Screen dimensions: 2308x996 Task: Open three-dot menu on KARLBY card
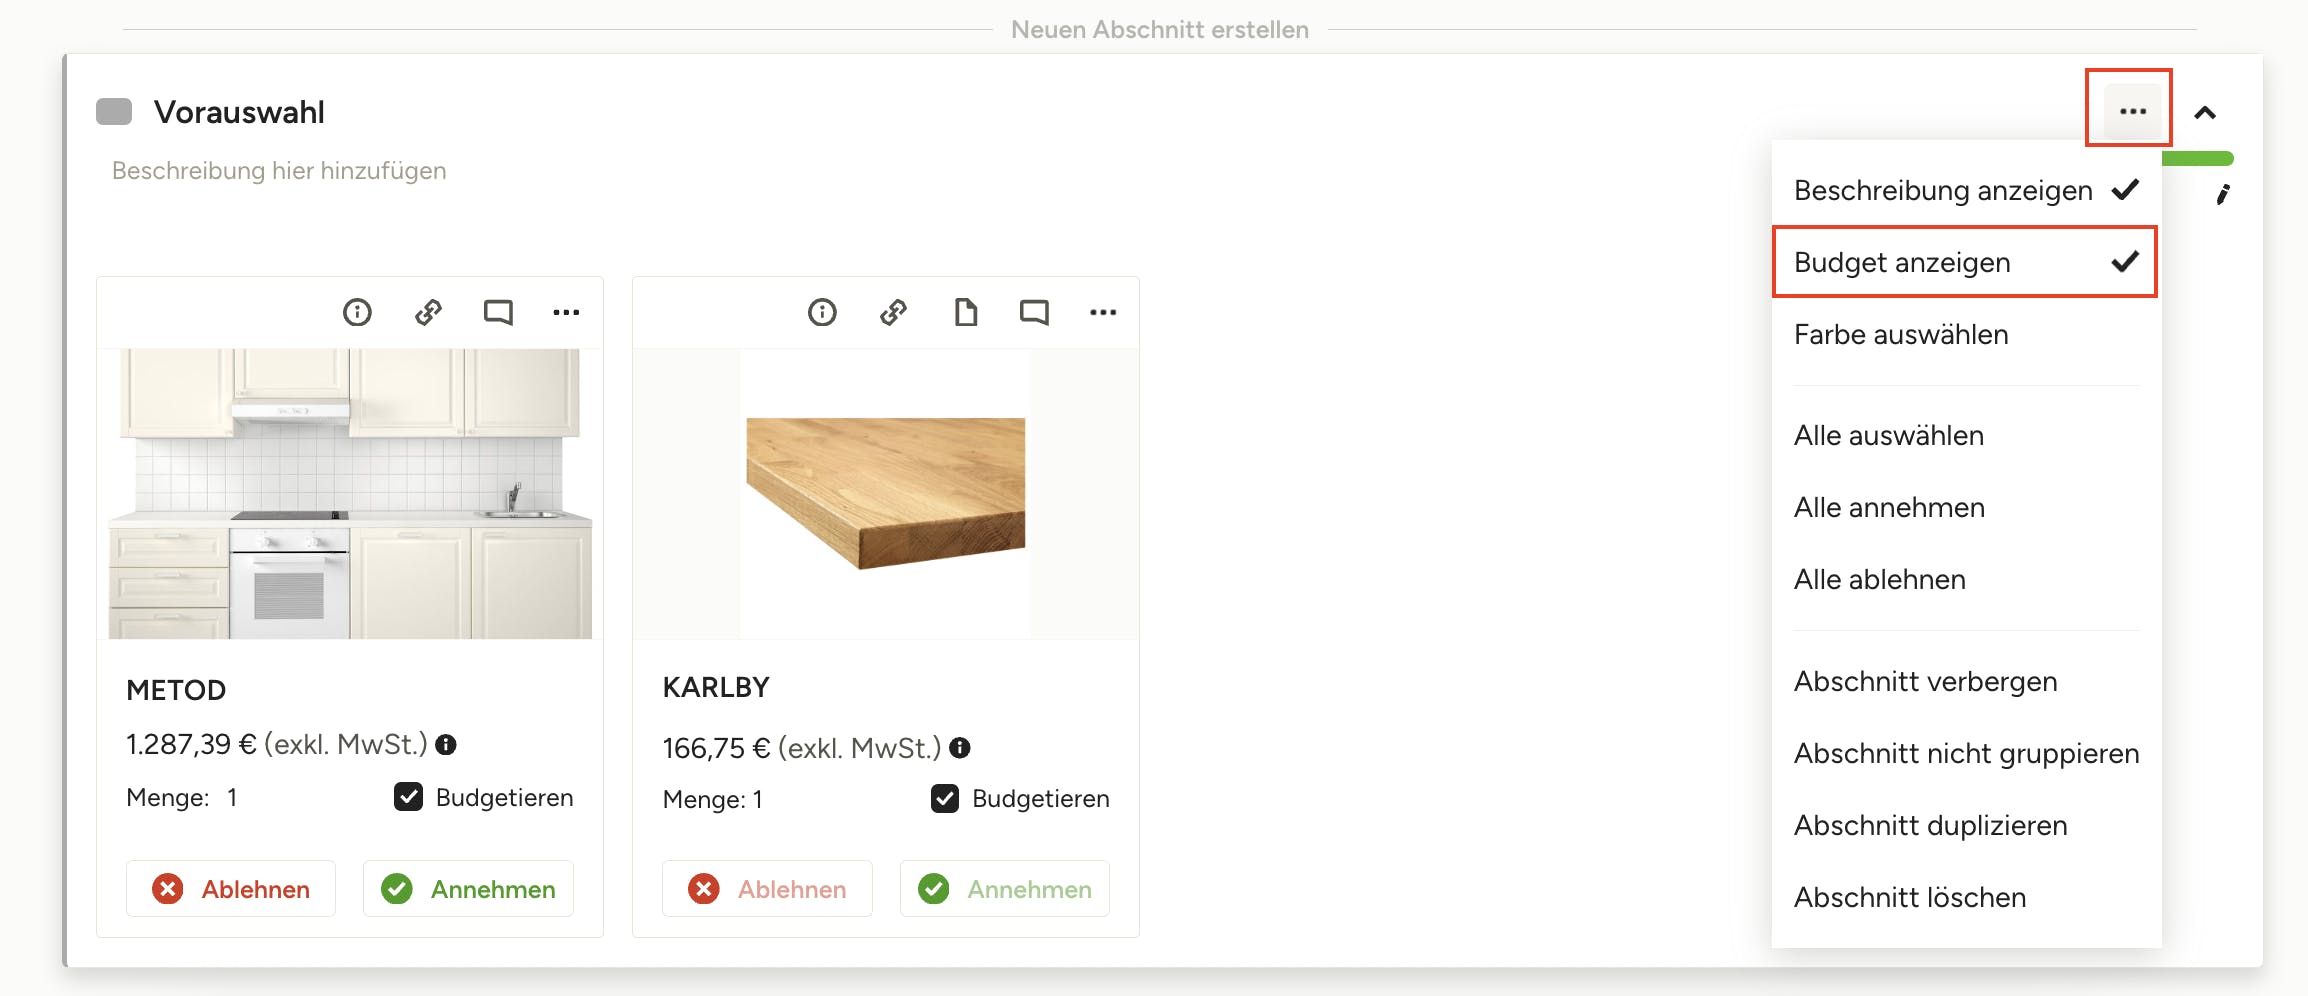[1103, 313]
